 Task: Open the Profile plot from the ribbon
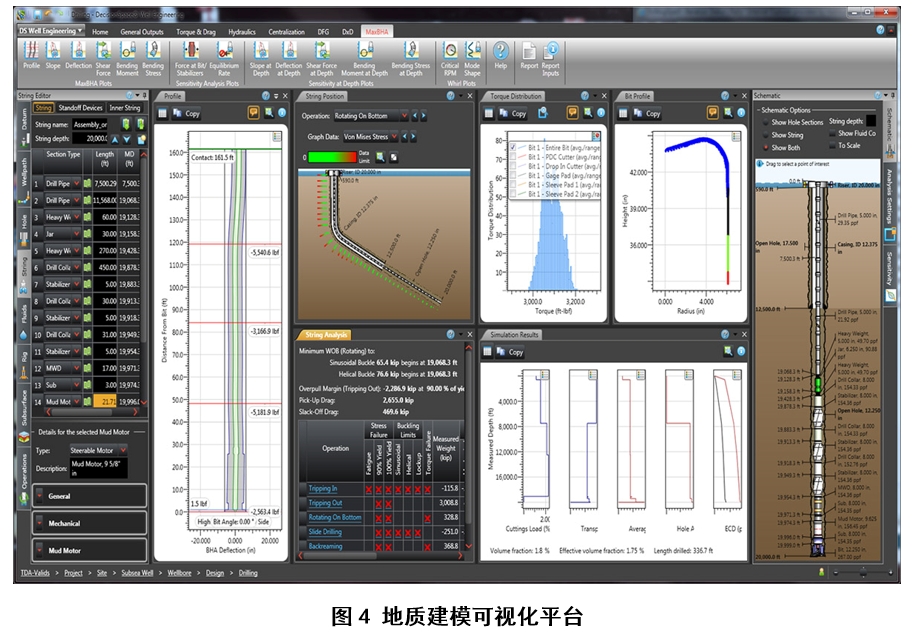pos(31,56)
